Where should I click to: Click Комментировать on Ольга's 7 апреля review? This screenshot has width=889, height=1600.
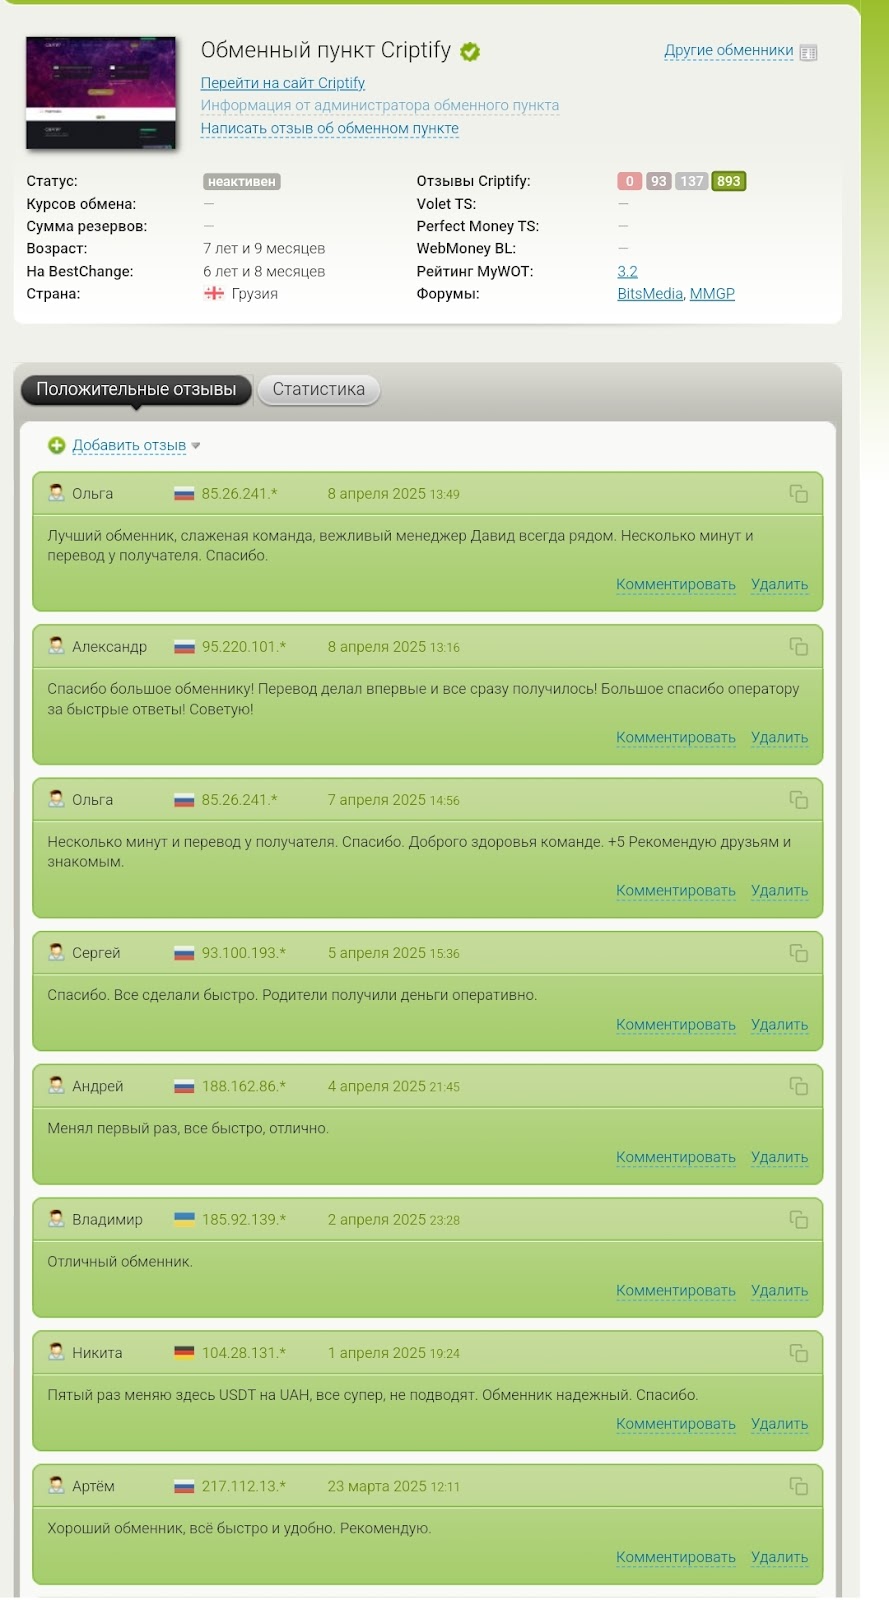coord(676,890)
